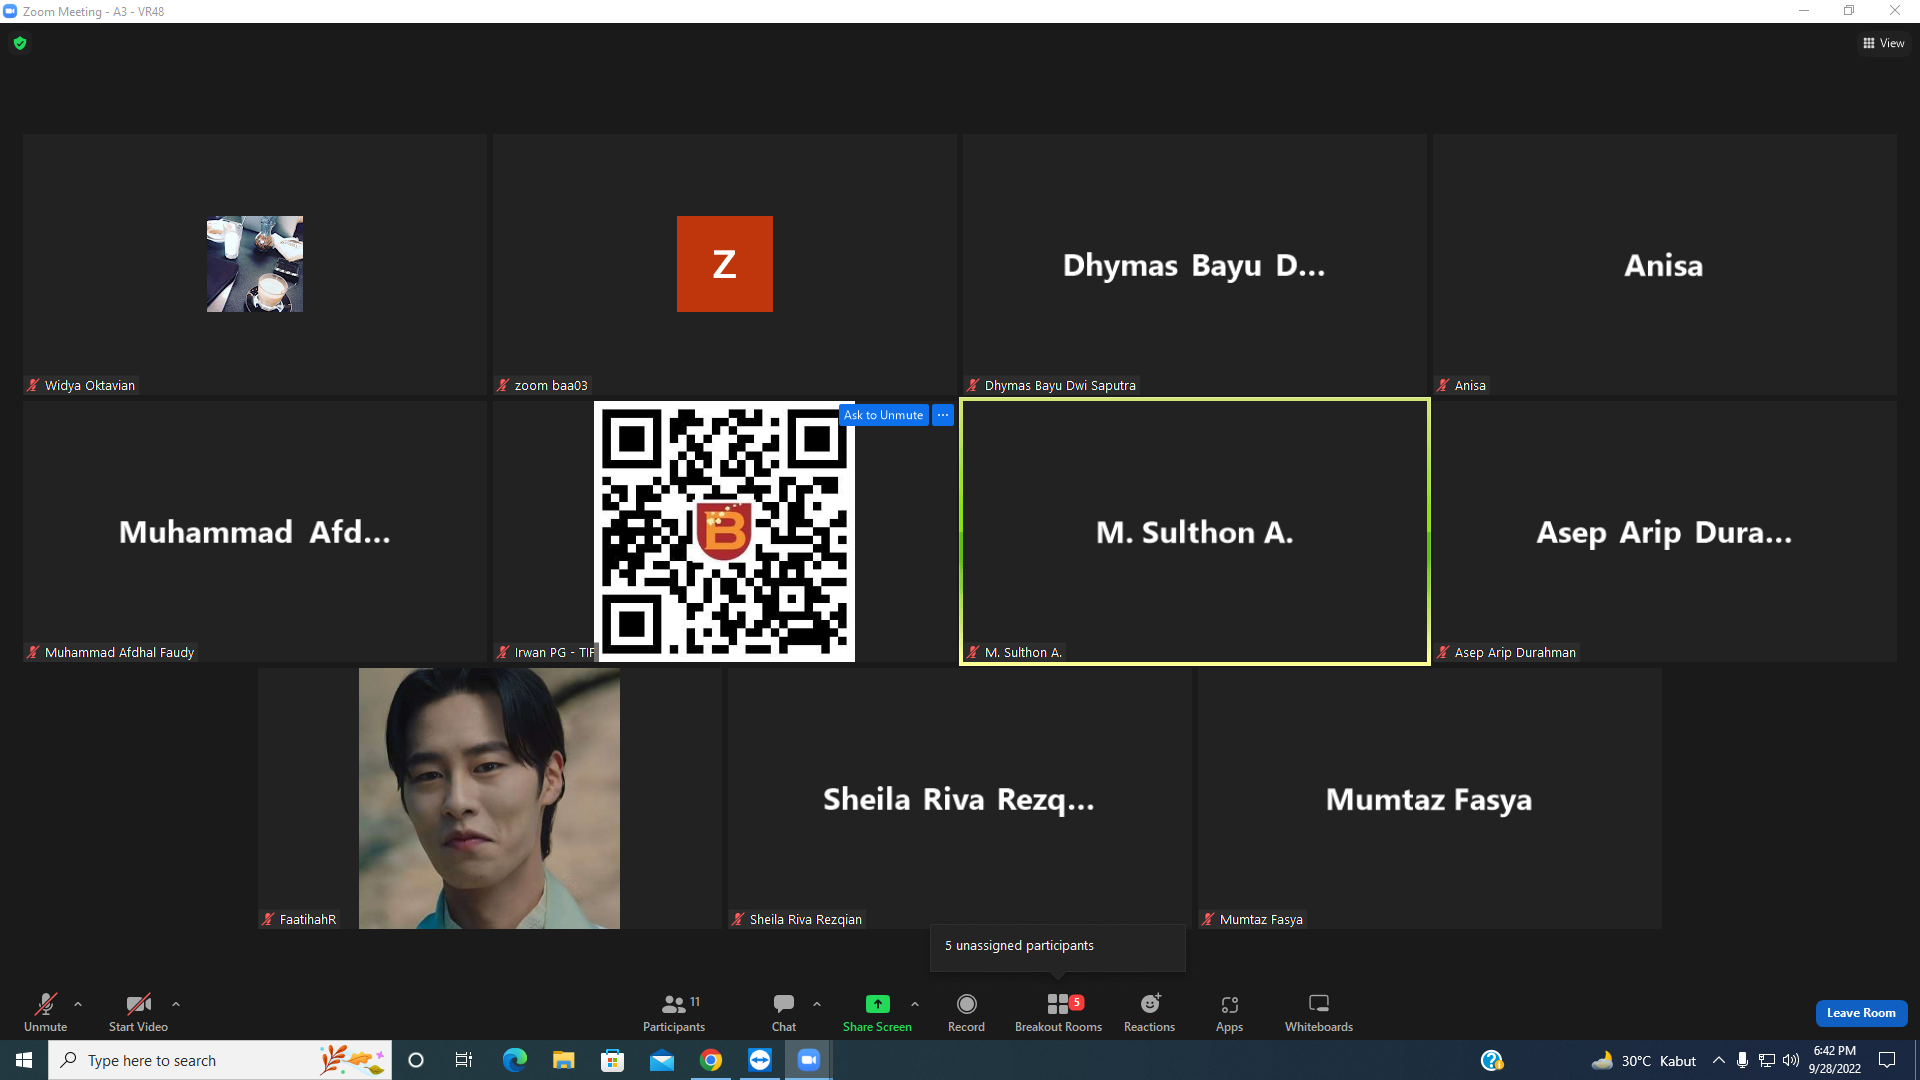Select the zoom baa03 avatar with letter Z
The height and width of the screenshot is (1080, 1920).
(725, 264)
